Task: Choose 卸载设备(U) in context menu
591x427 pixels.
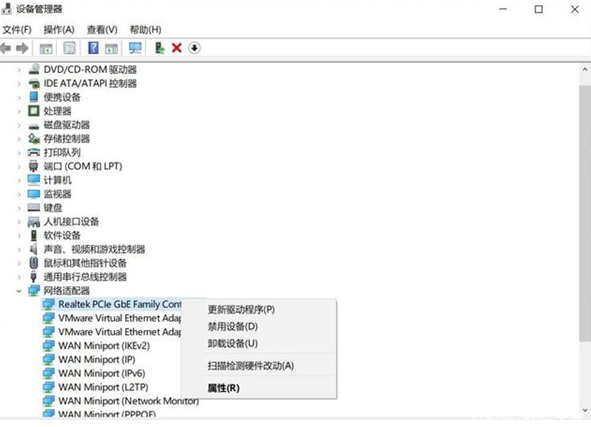Action: click(x=233, y=343)
